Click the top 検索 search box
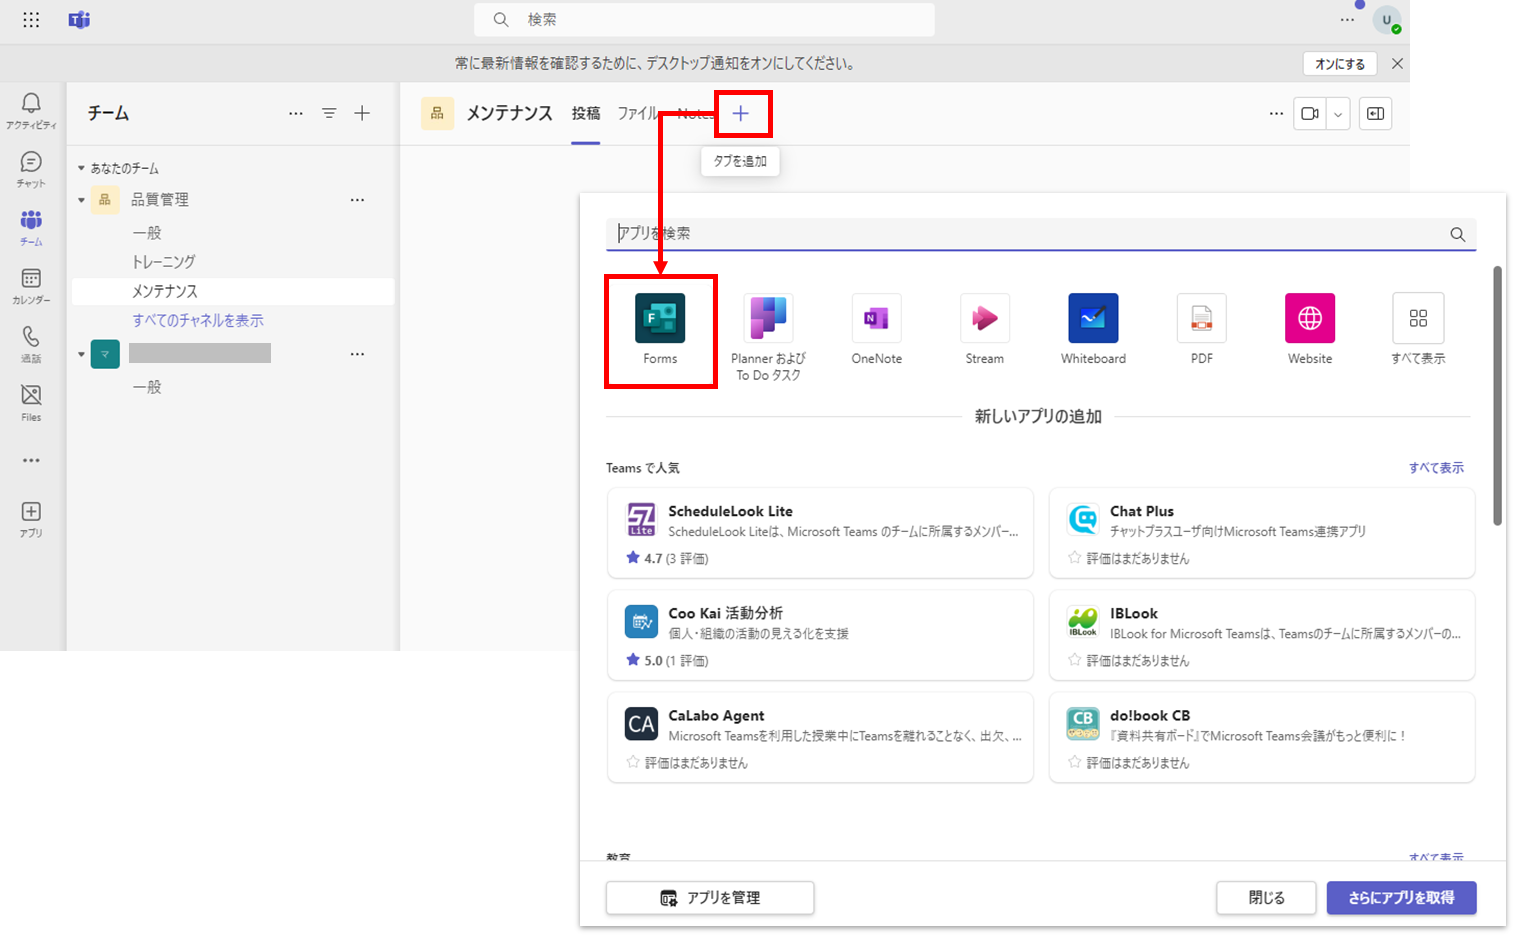The height and width of the screenshot is (937, 1515). [704, 20]
